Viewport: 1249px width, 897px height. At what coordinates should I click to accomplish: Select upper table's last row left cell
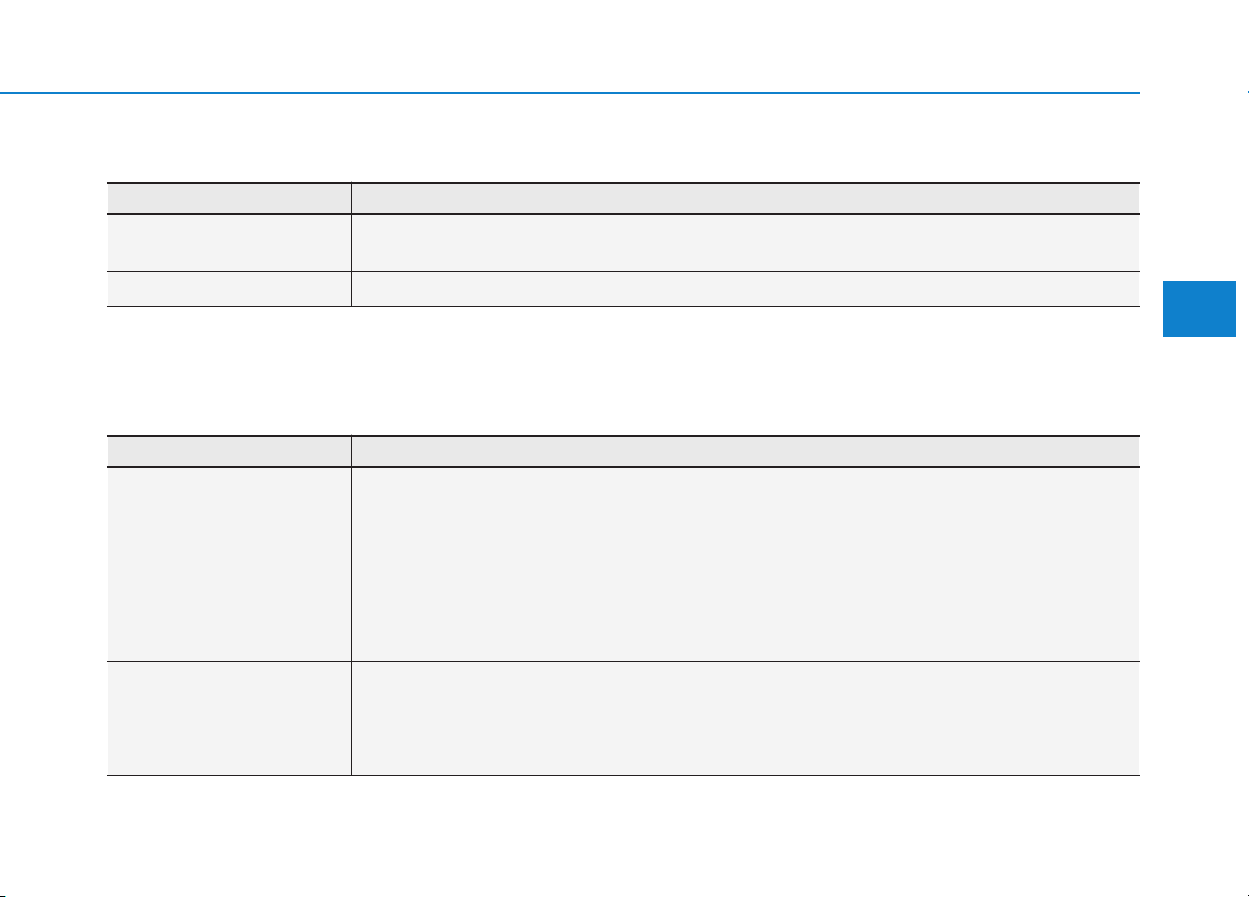pyautogui.click(x=229, y=288)
